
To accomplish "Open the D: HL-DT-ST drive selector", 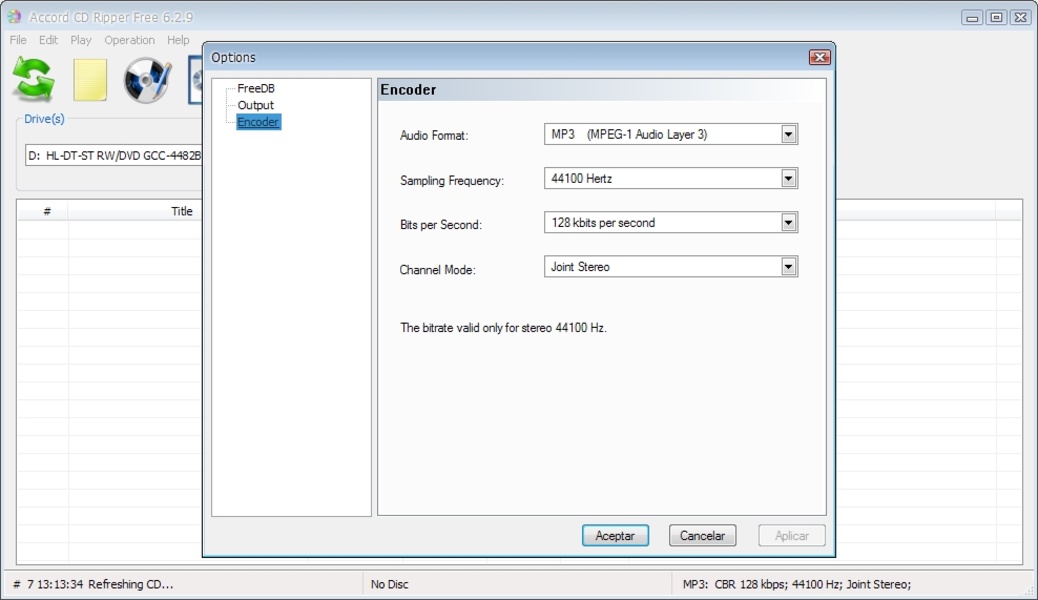I will point(114,156).
